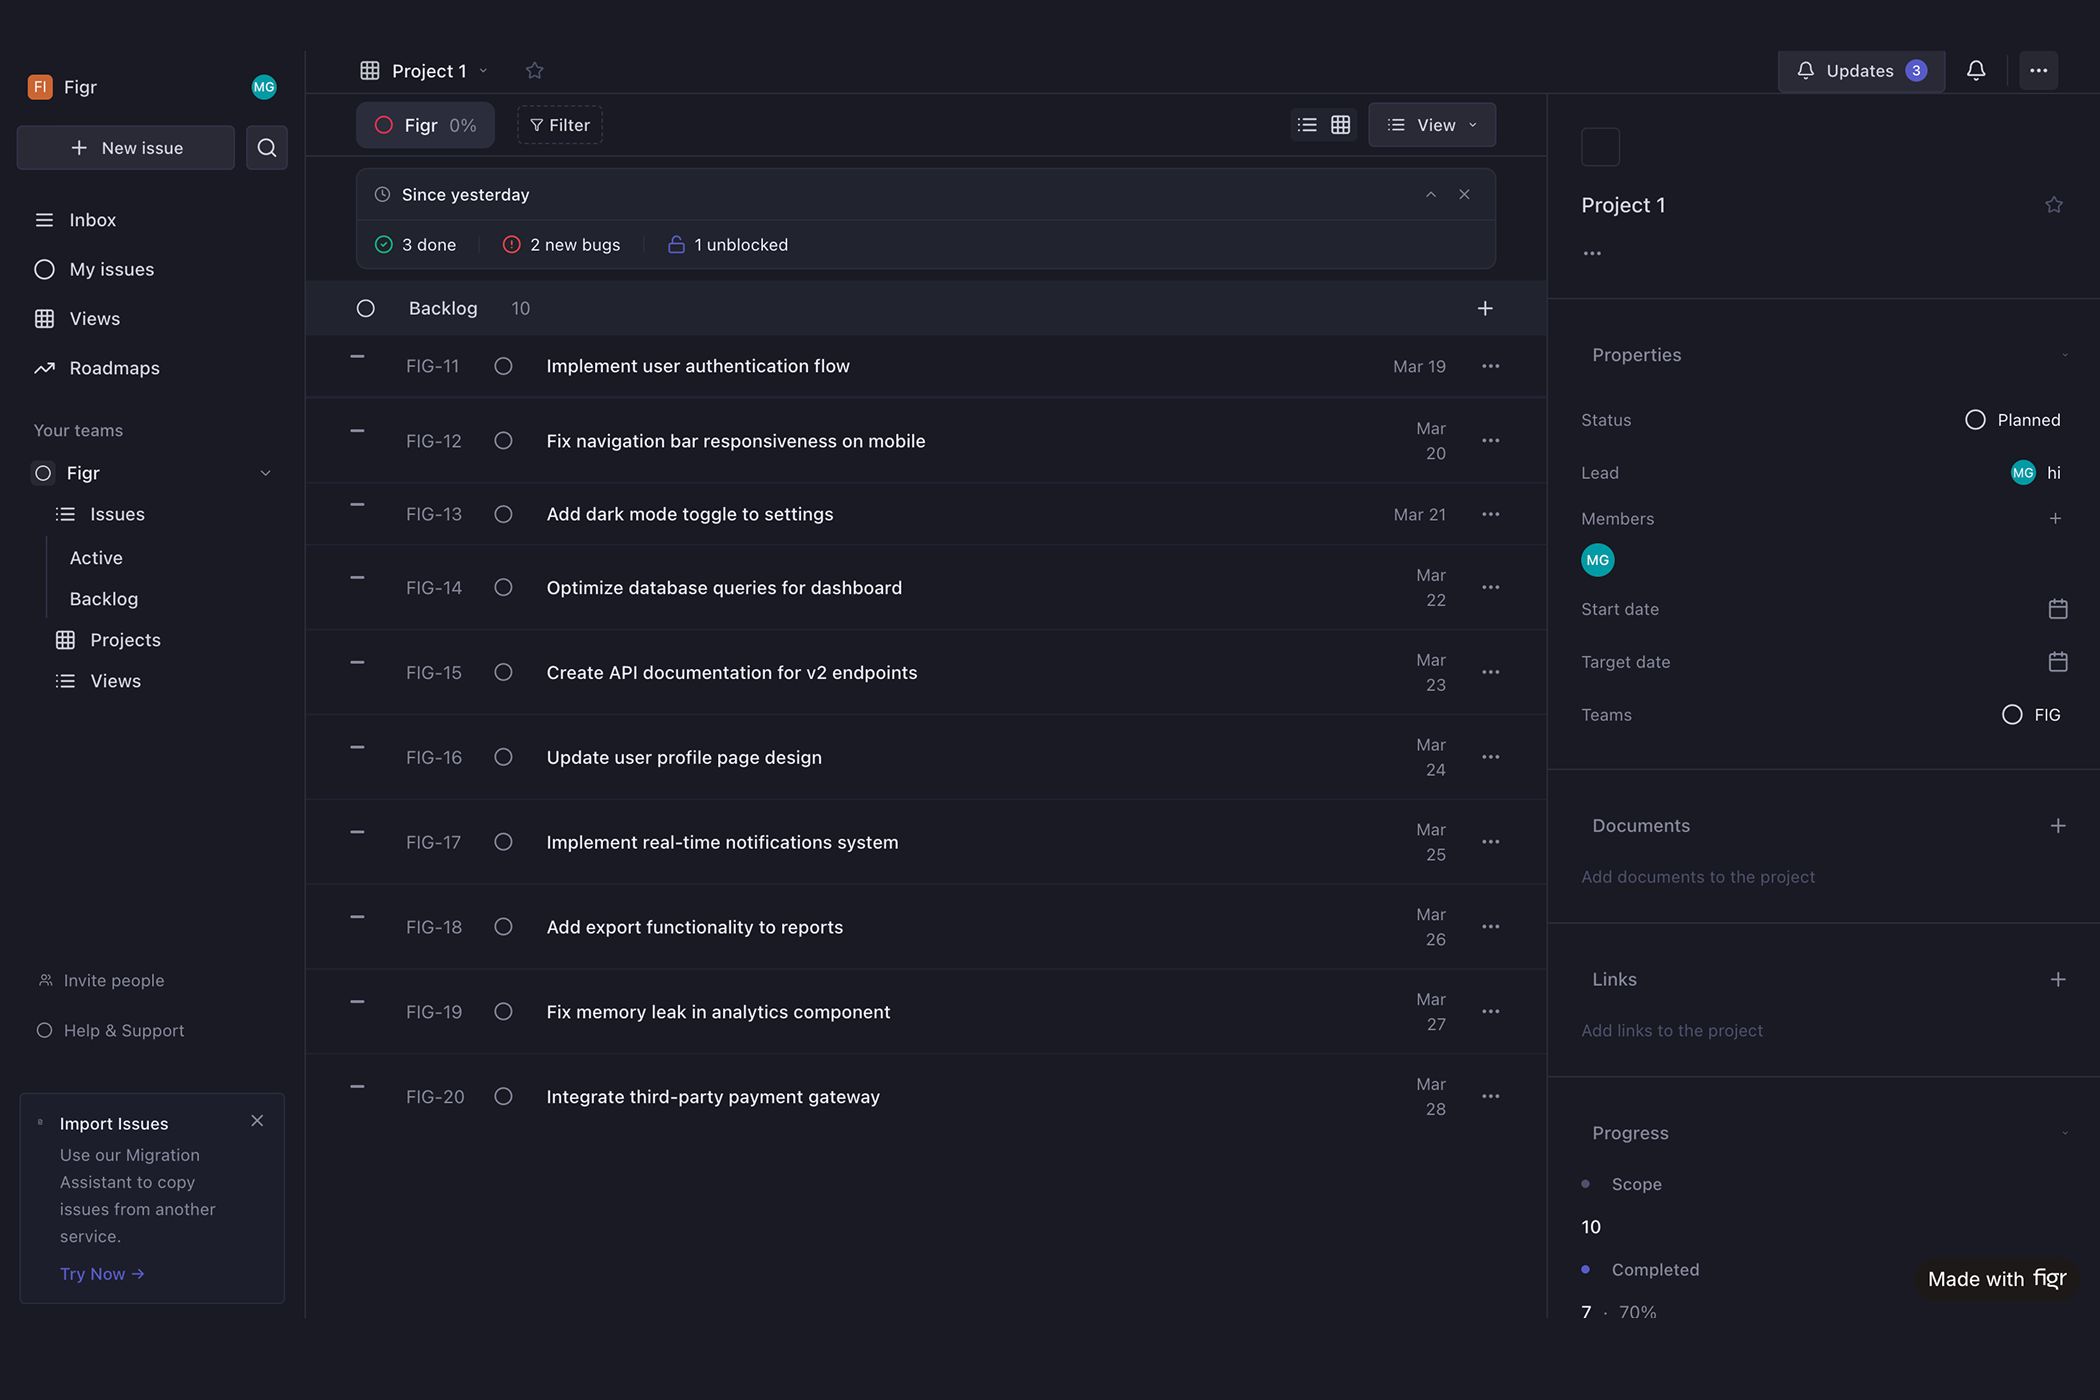
Task: Star Project 1 in the top header
Action: coord(534,71)
